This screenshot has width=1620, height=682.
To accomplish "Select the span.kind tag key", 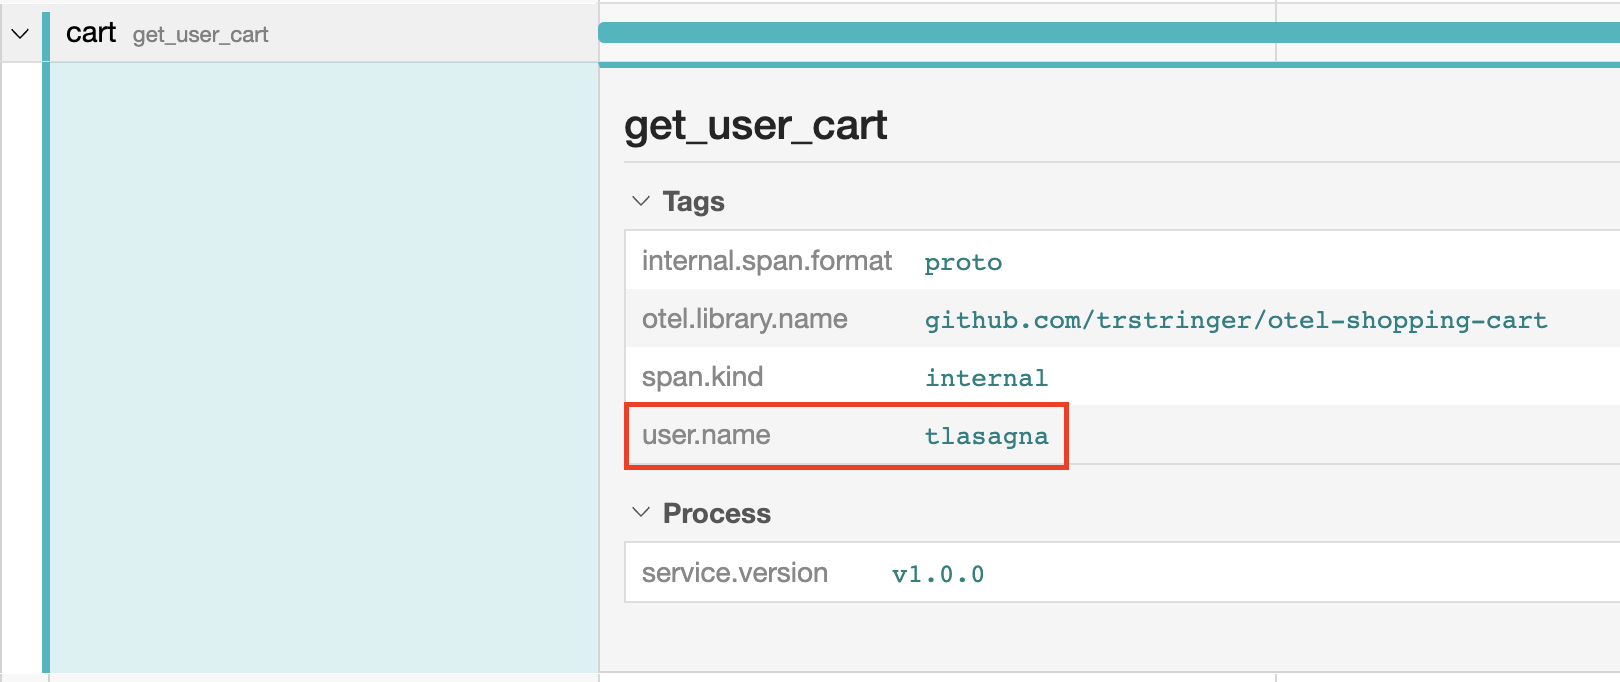I will coord(702,377).
